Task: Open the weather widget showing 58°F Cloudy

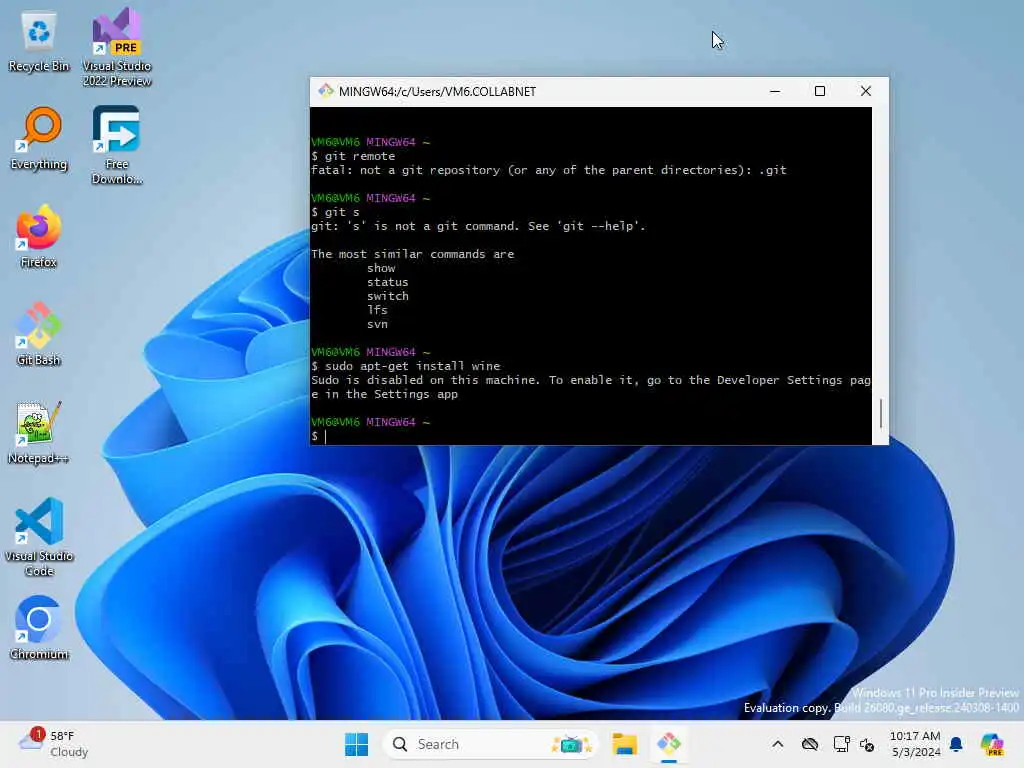Action: tap(54, 744)
